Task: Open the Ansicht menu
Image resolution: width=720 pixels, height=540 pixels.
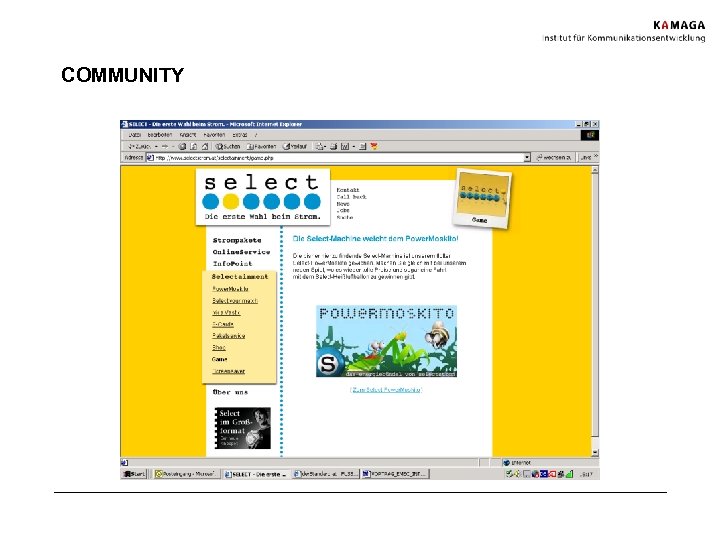Action: [188, 135]
